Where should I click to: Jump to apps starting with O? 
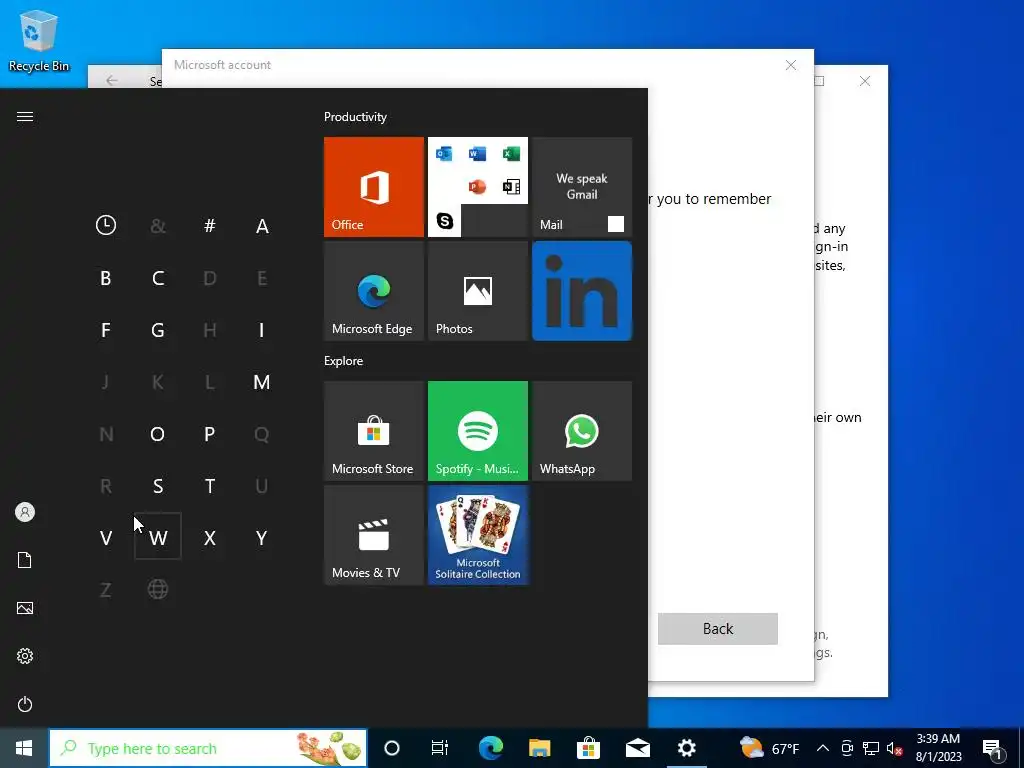(157, 434)
